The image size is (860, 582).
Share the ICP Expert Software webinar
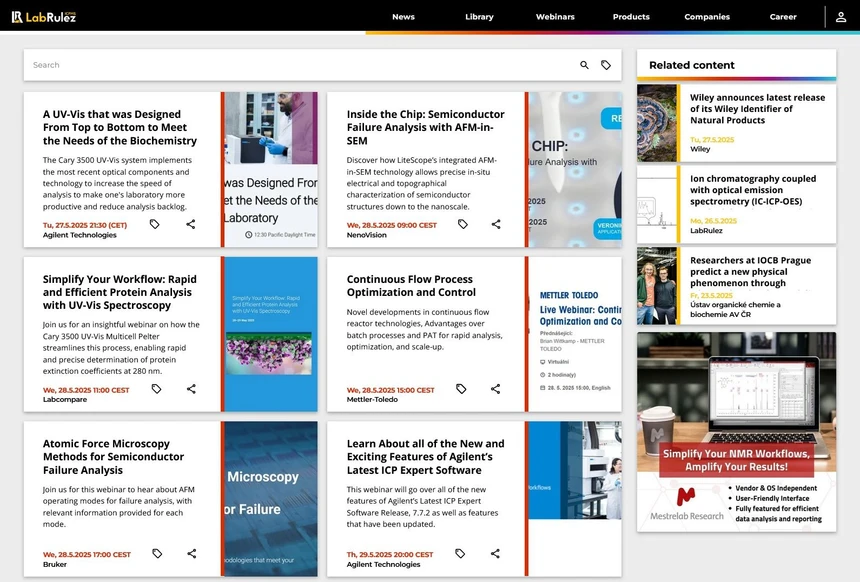pos(495,553)
